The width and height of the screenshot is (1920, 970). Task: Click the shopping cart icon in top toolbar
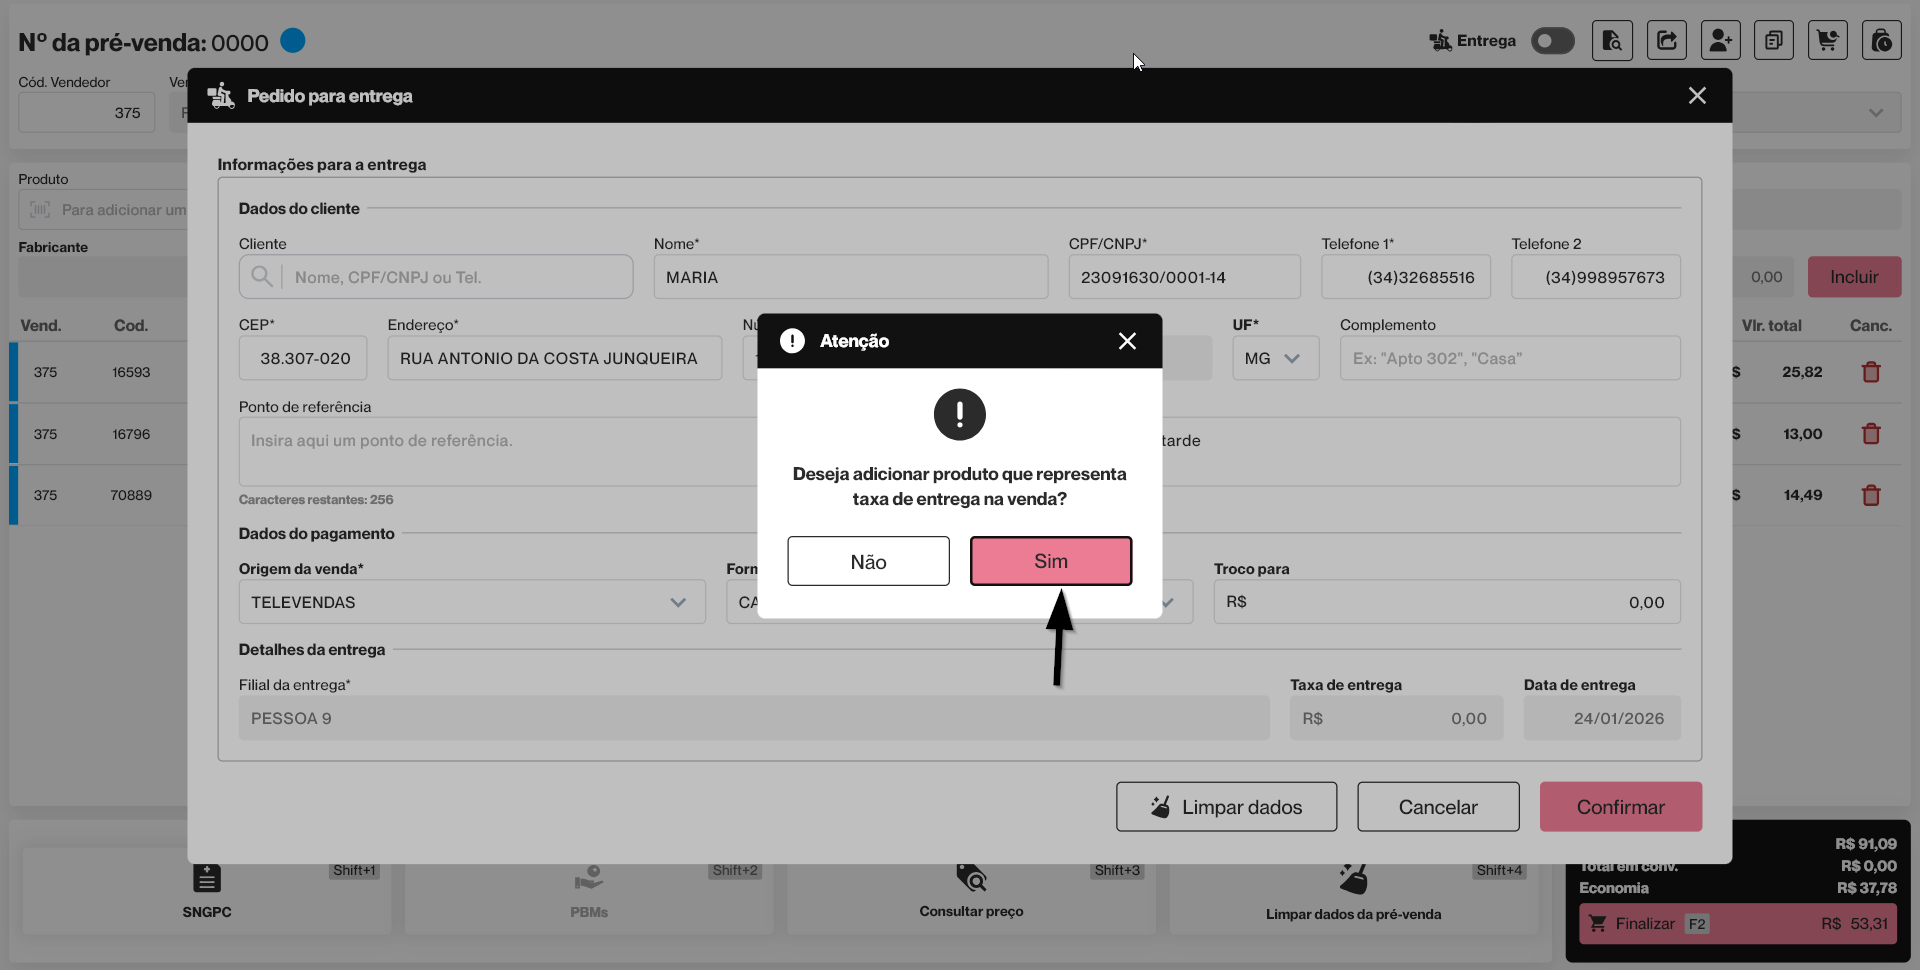click(1828, 41)
